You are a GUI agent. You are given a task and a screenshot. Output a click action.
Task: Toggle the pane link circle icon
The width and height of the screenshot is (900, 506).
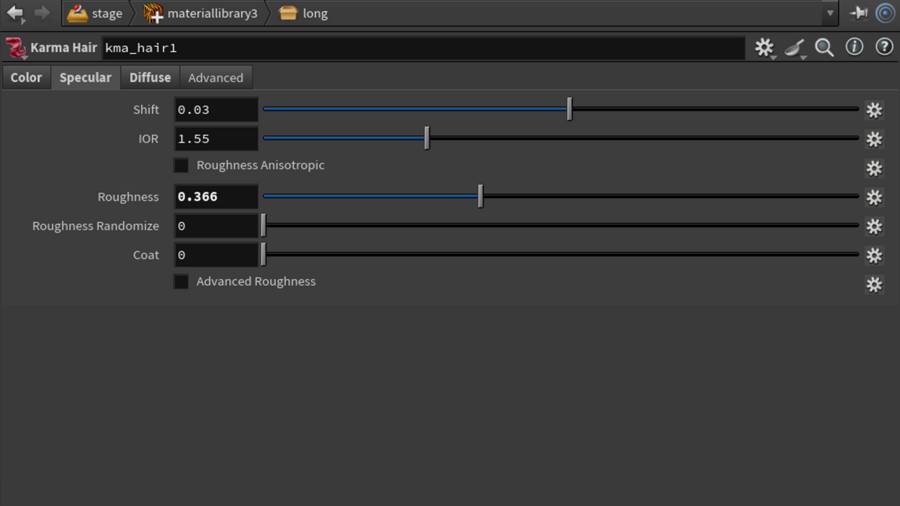pyautogui.click(x=885, y=13)
